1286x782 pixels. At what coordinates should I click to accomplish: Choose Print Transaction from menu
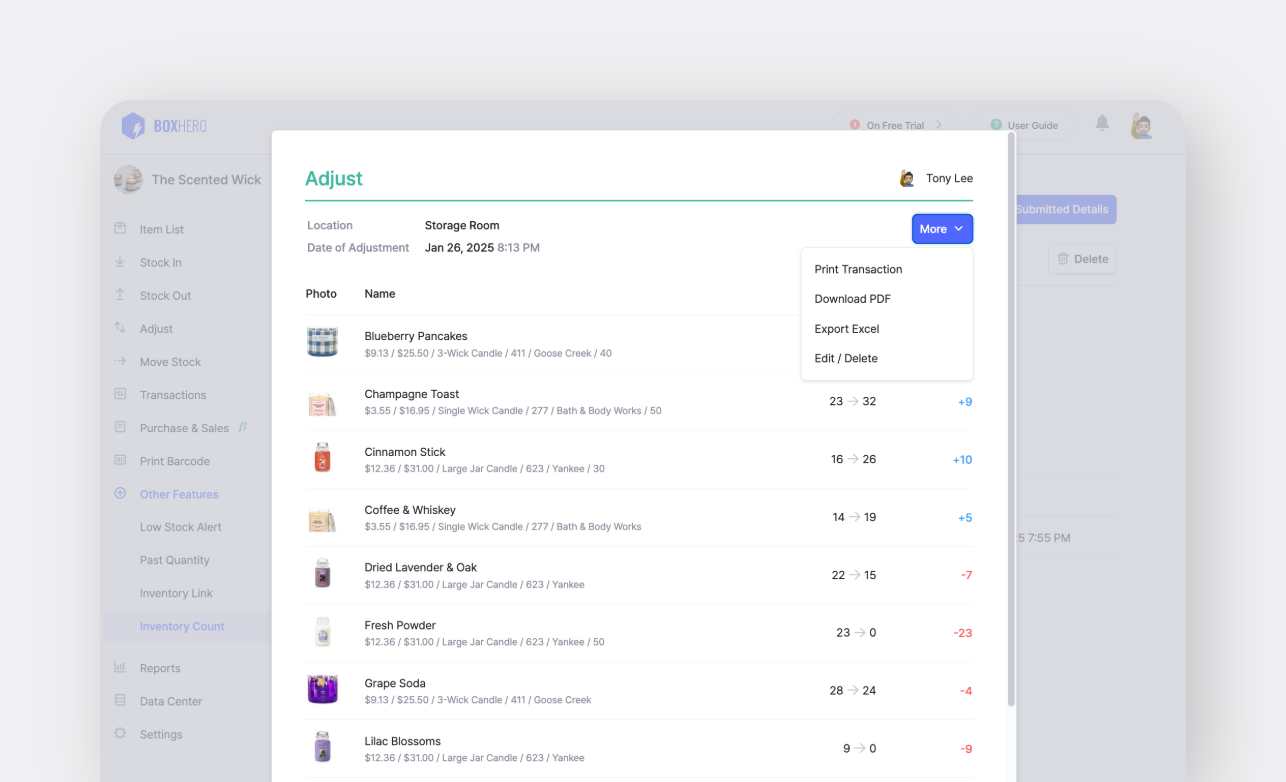point(858,269)
